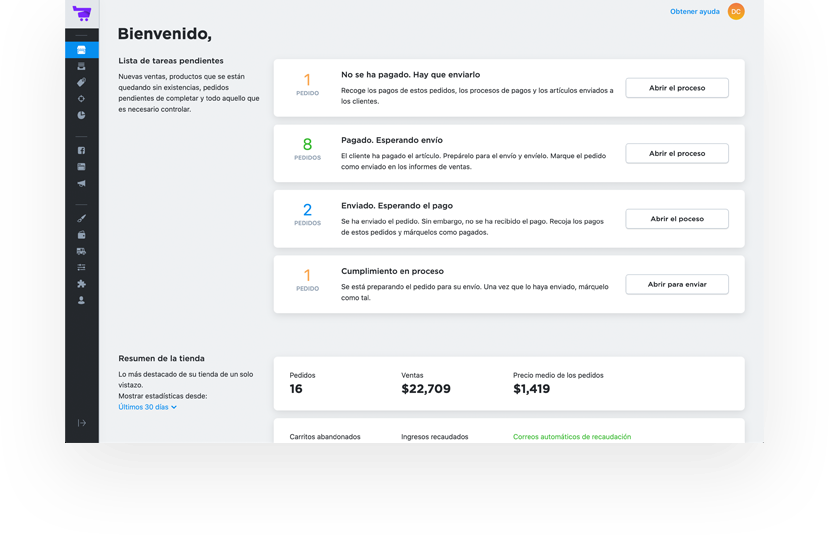Click the Abrir para enviar button
Screen dimensions: 829x535
point(677,284)
